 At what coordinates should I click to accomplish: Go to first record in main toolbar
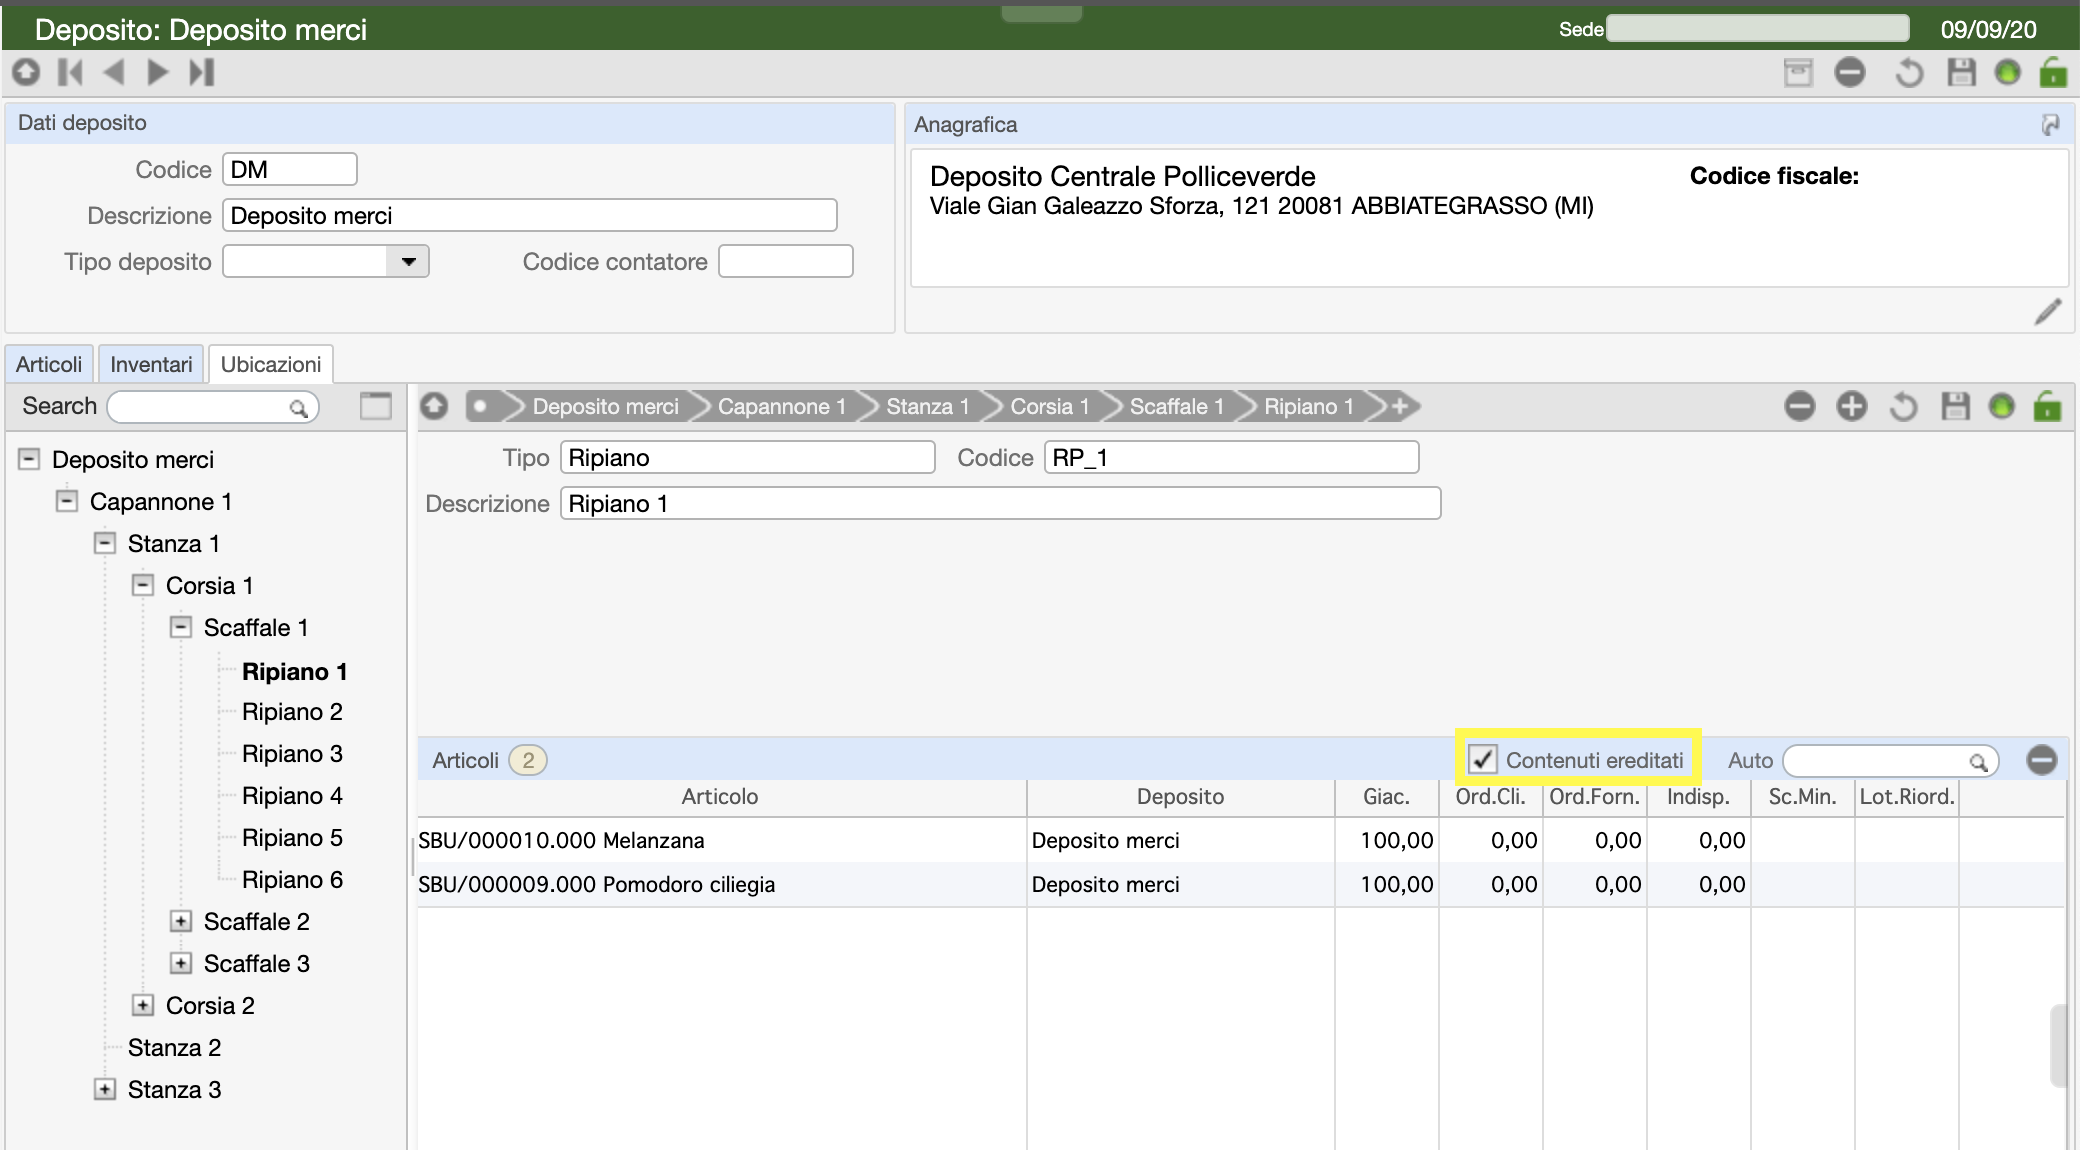click(x=70, y=72)
